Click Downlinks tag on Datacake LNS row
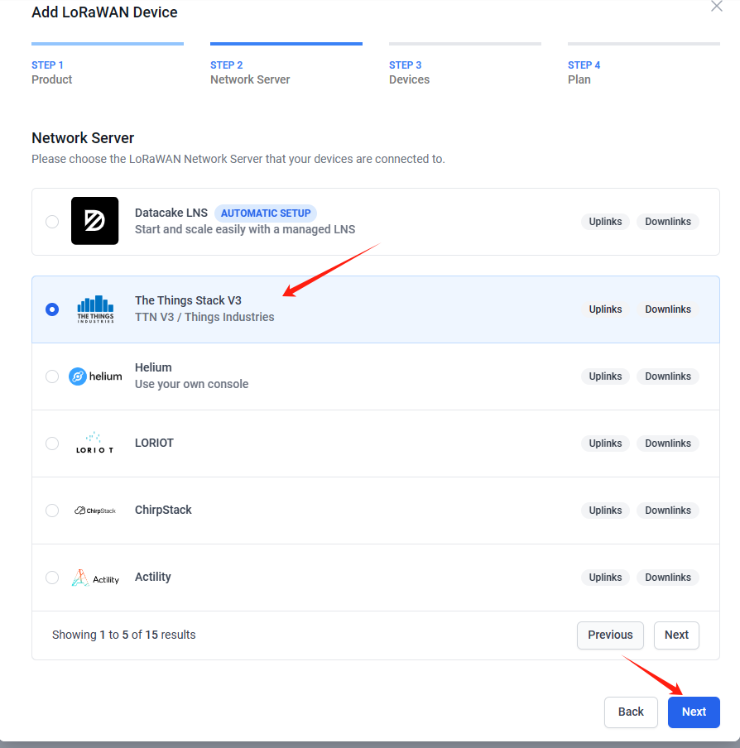740x748 pixels. click(x=667, y=221)
